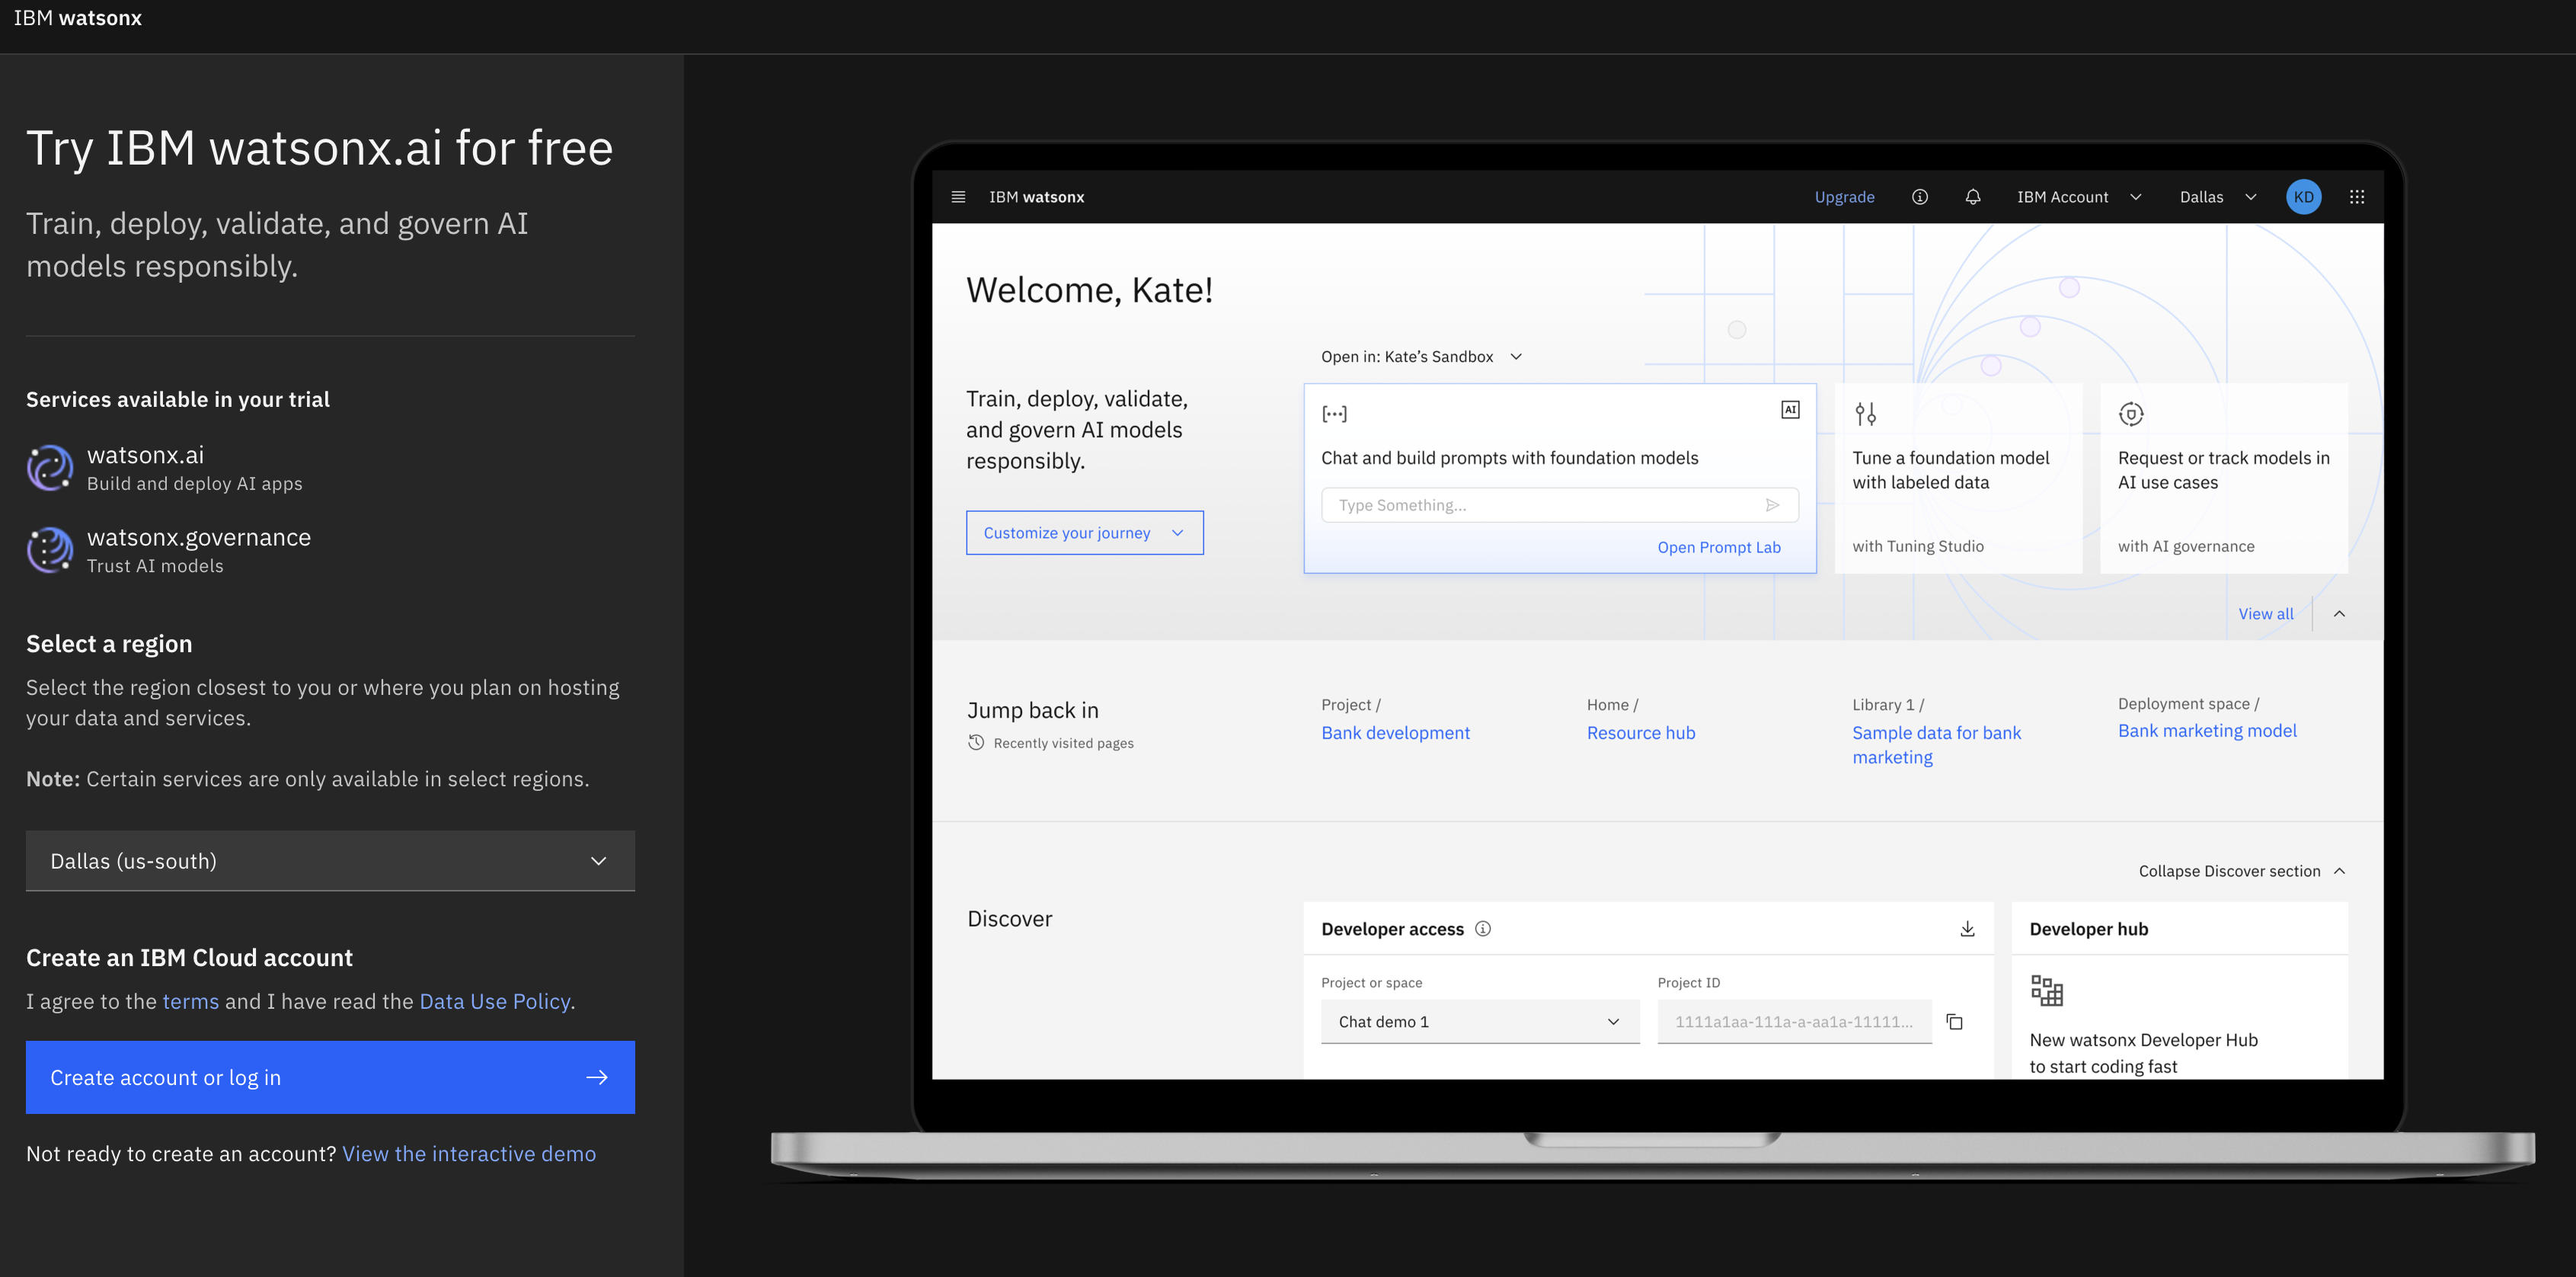Open the Dallas (us-south) region dropdown
2576x1277 pixels.
330,861
